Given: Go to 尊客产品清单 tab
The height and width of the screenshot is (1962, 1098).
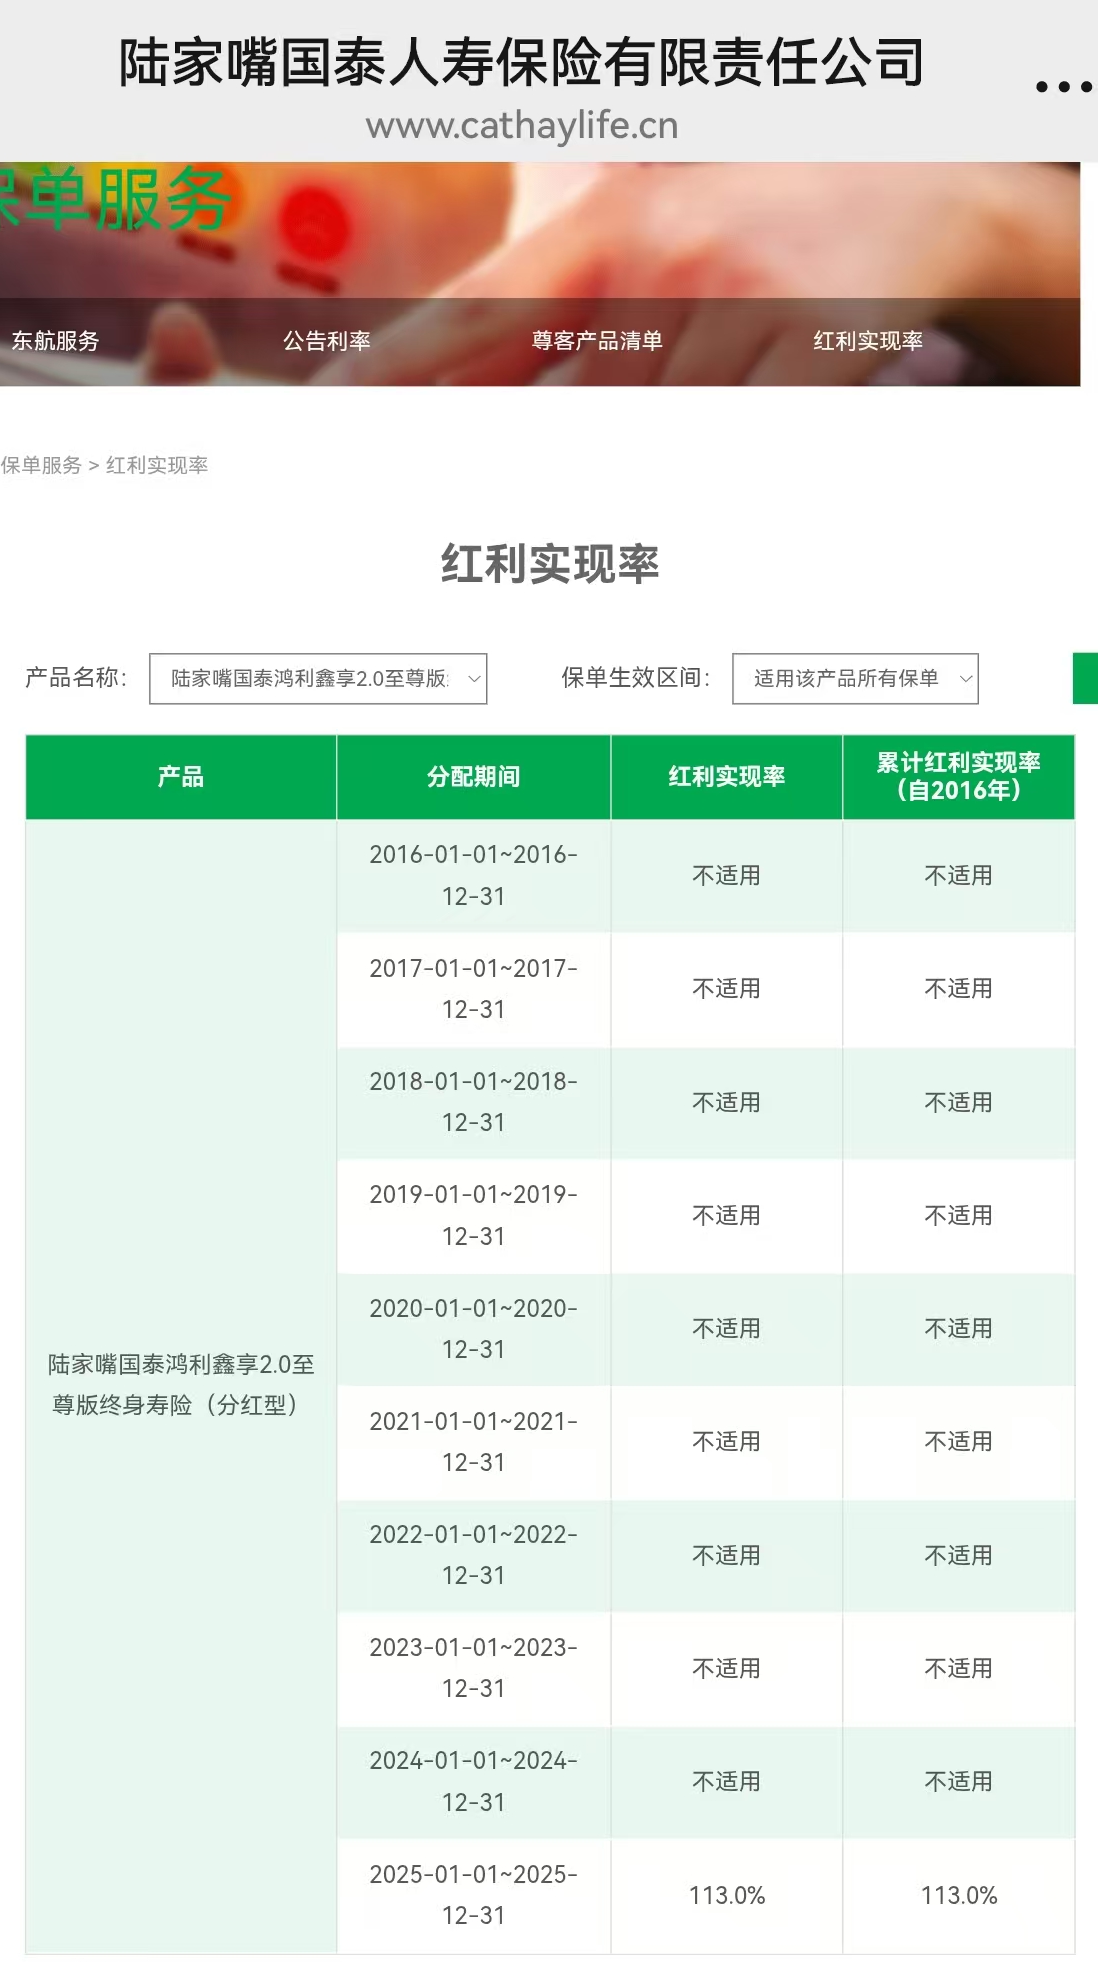Looking at the screenshot, I should tap(597, 341).
